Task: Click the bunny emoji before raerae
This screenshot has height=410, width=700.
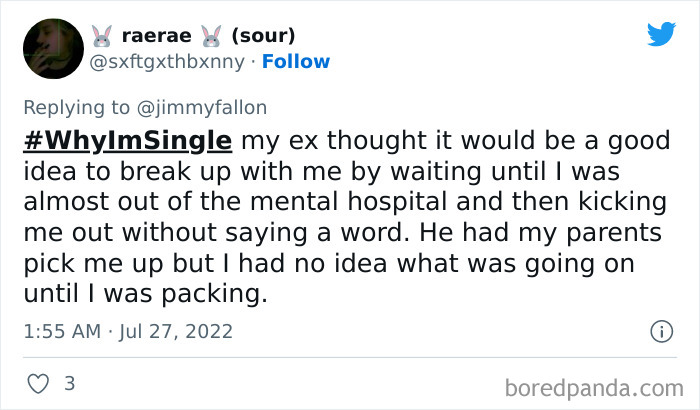Action: tap(101, 36)
